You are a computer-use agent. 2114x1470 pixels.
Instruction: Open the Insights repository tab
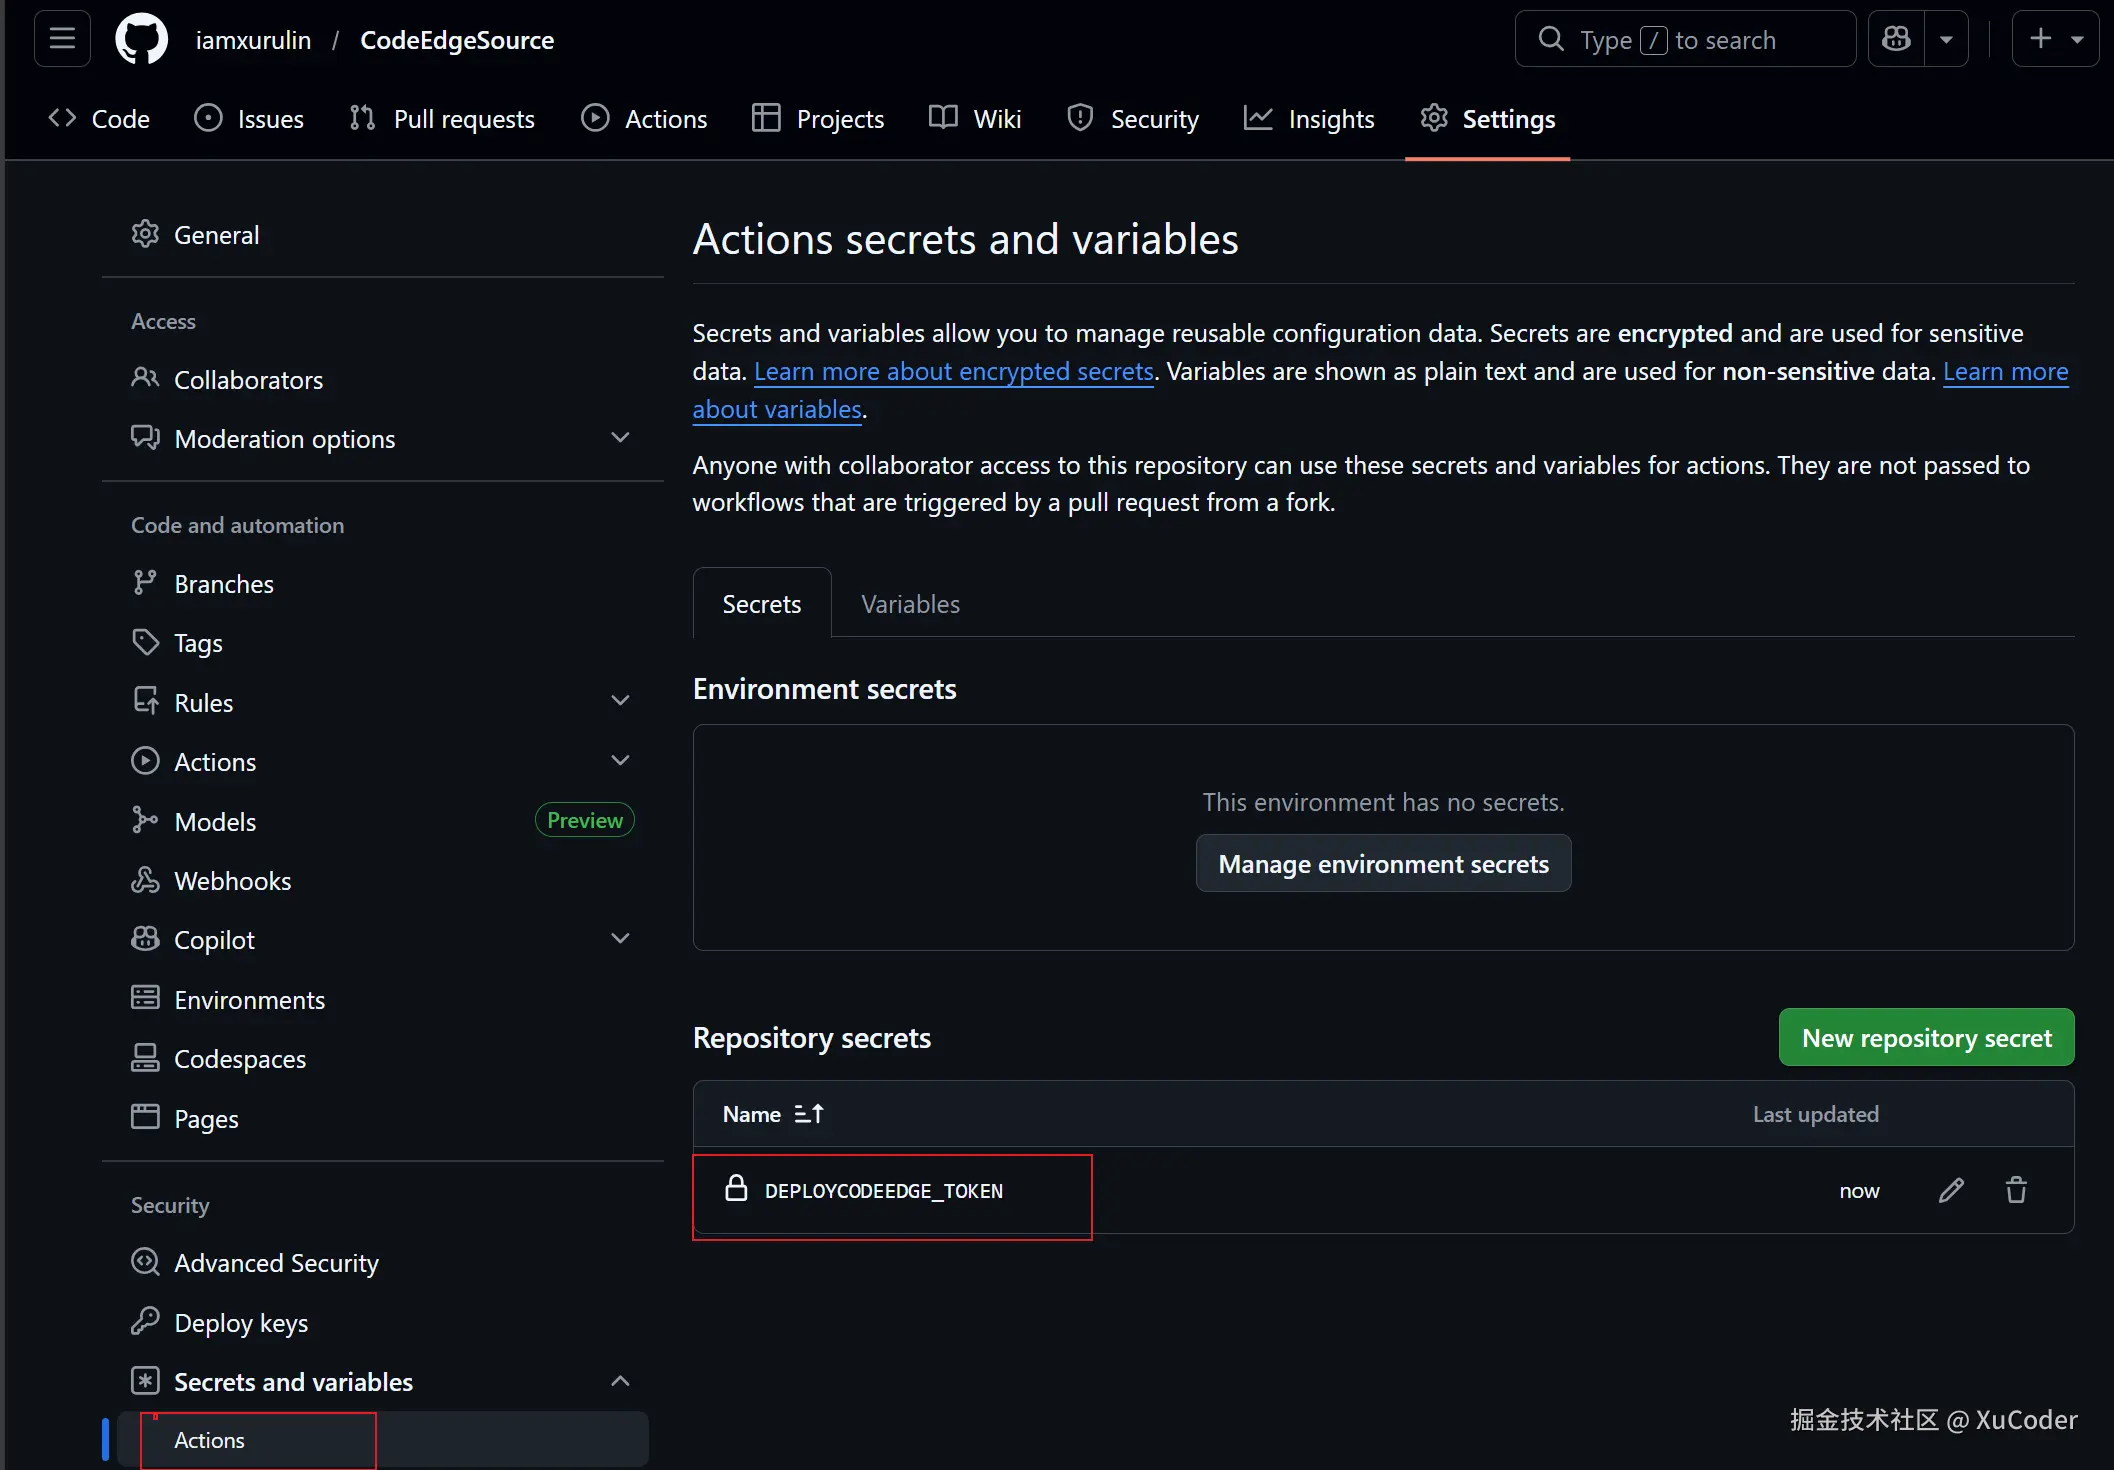1309,119
